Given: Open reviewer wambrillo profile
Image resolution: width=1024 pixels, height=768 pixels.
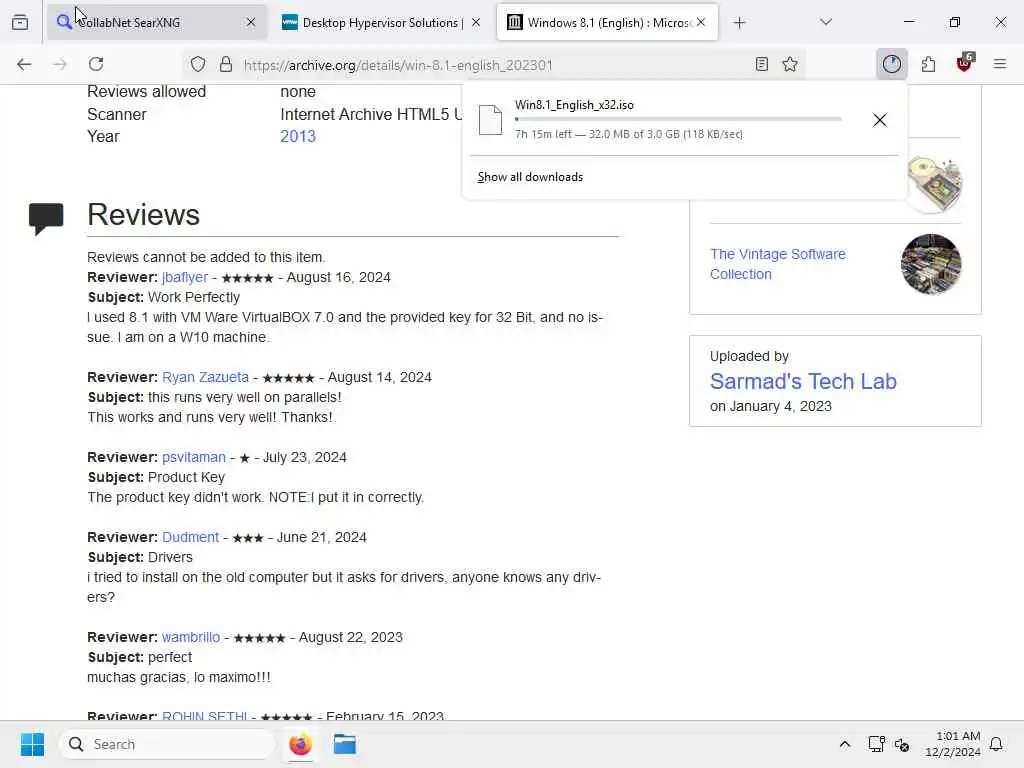Looking at the screenshot, I should [191, 637].
